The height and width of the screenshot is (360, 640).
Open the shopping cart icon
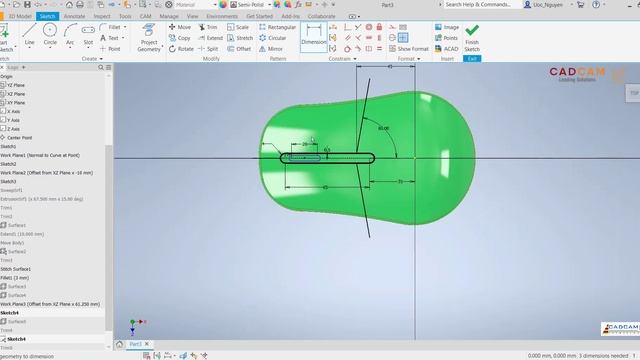580,4
